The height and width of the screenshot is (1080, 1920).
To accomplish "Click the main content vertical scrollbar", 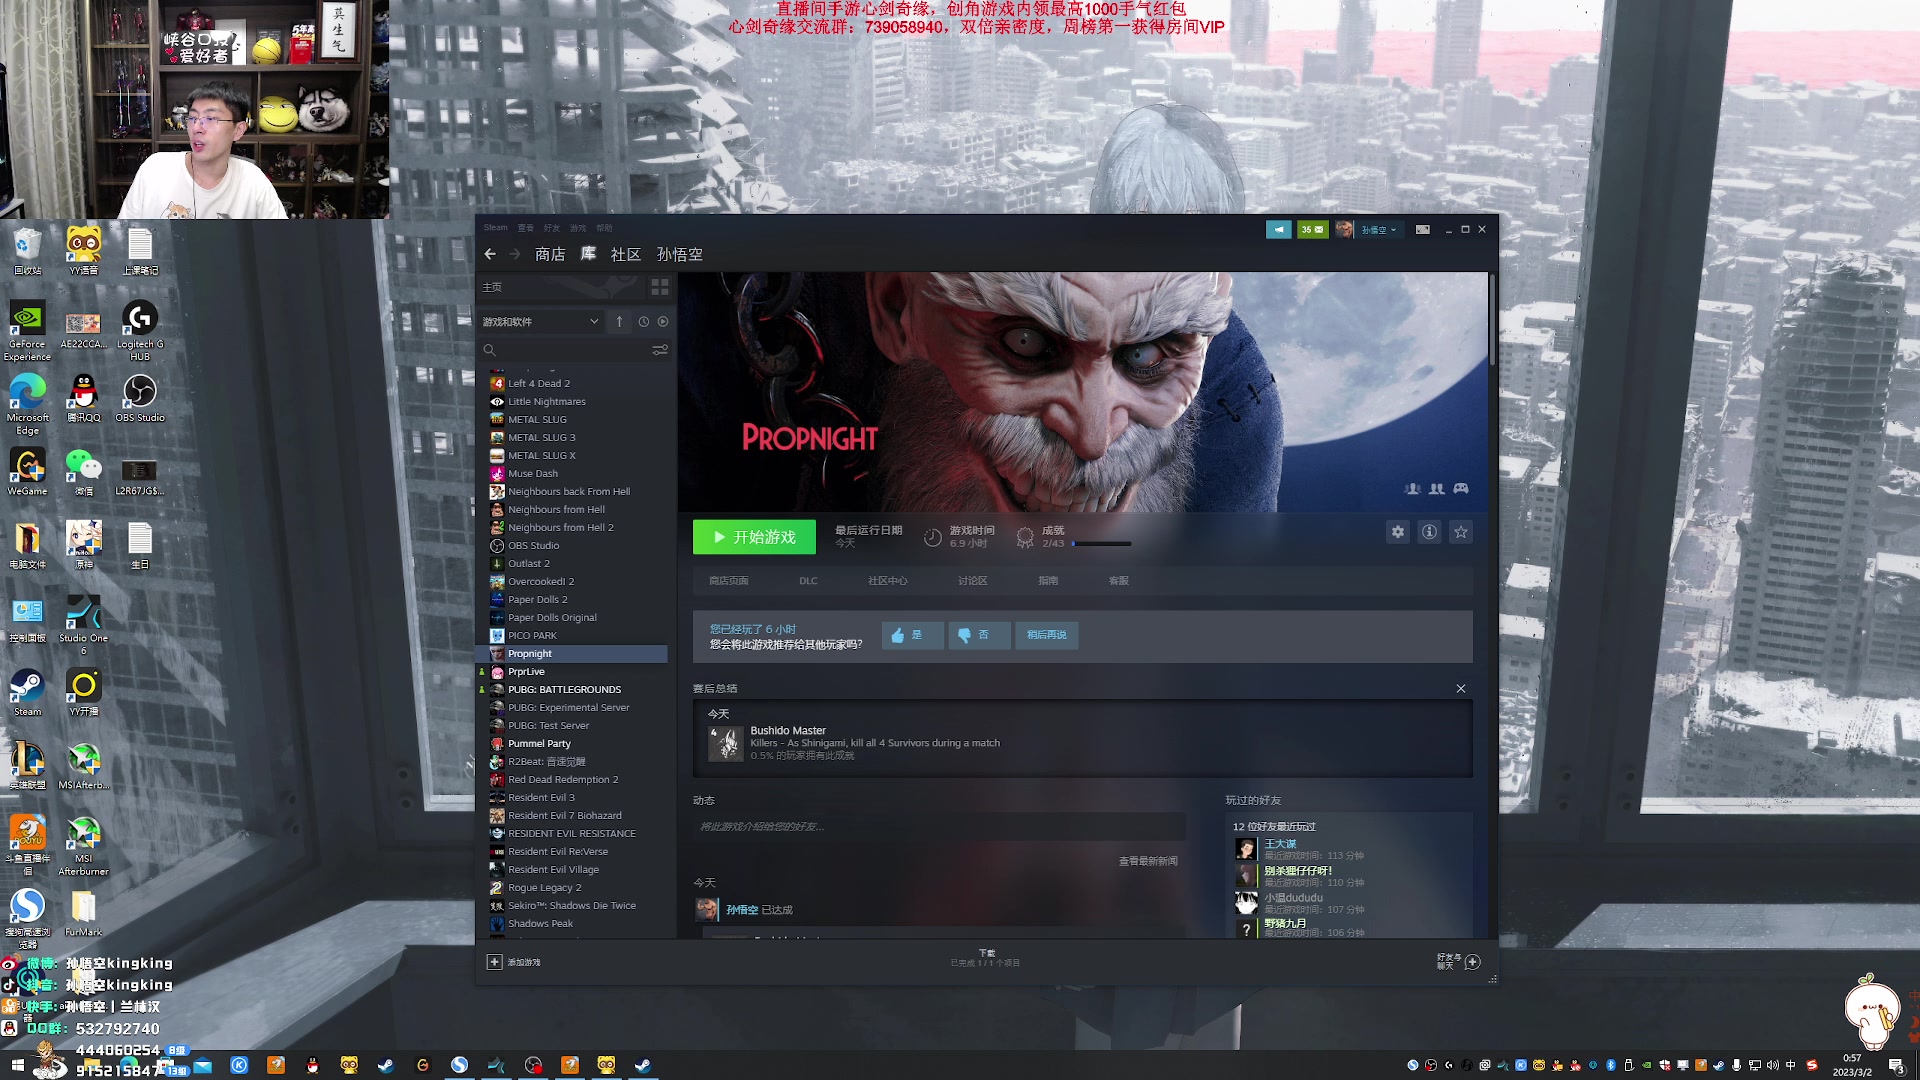I will (1492, 320).
